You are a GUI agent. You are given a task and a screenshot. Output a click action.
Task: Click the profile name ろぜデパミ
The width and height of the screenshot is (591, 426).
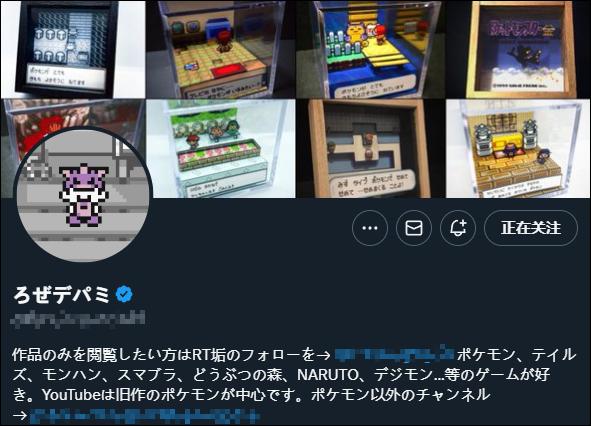tap(62, 295)
